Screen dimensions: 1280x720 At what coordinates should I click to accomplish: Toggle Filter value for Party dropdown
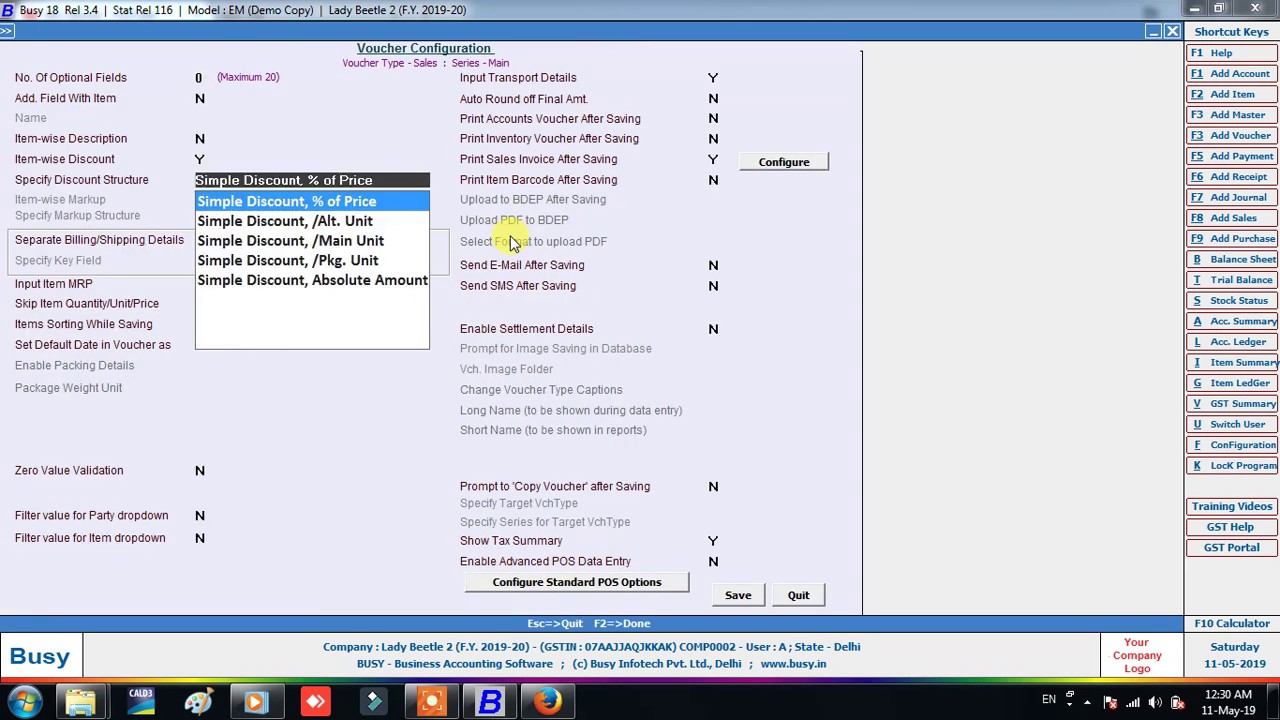(200, 516)
